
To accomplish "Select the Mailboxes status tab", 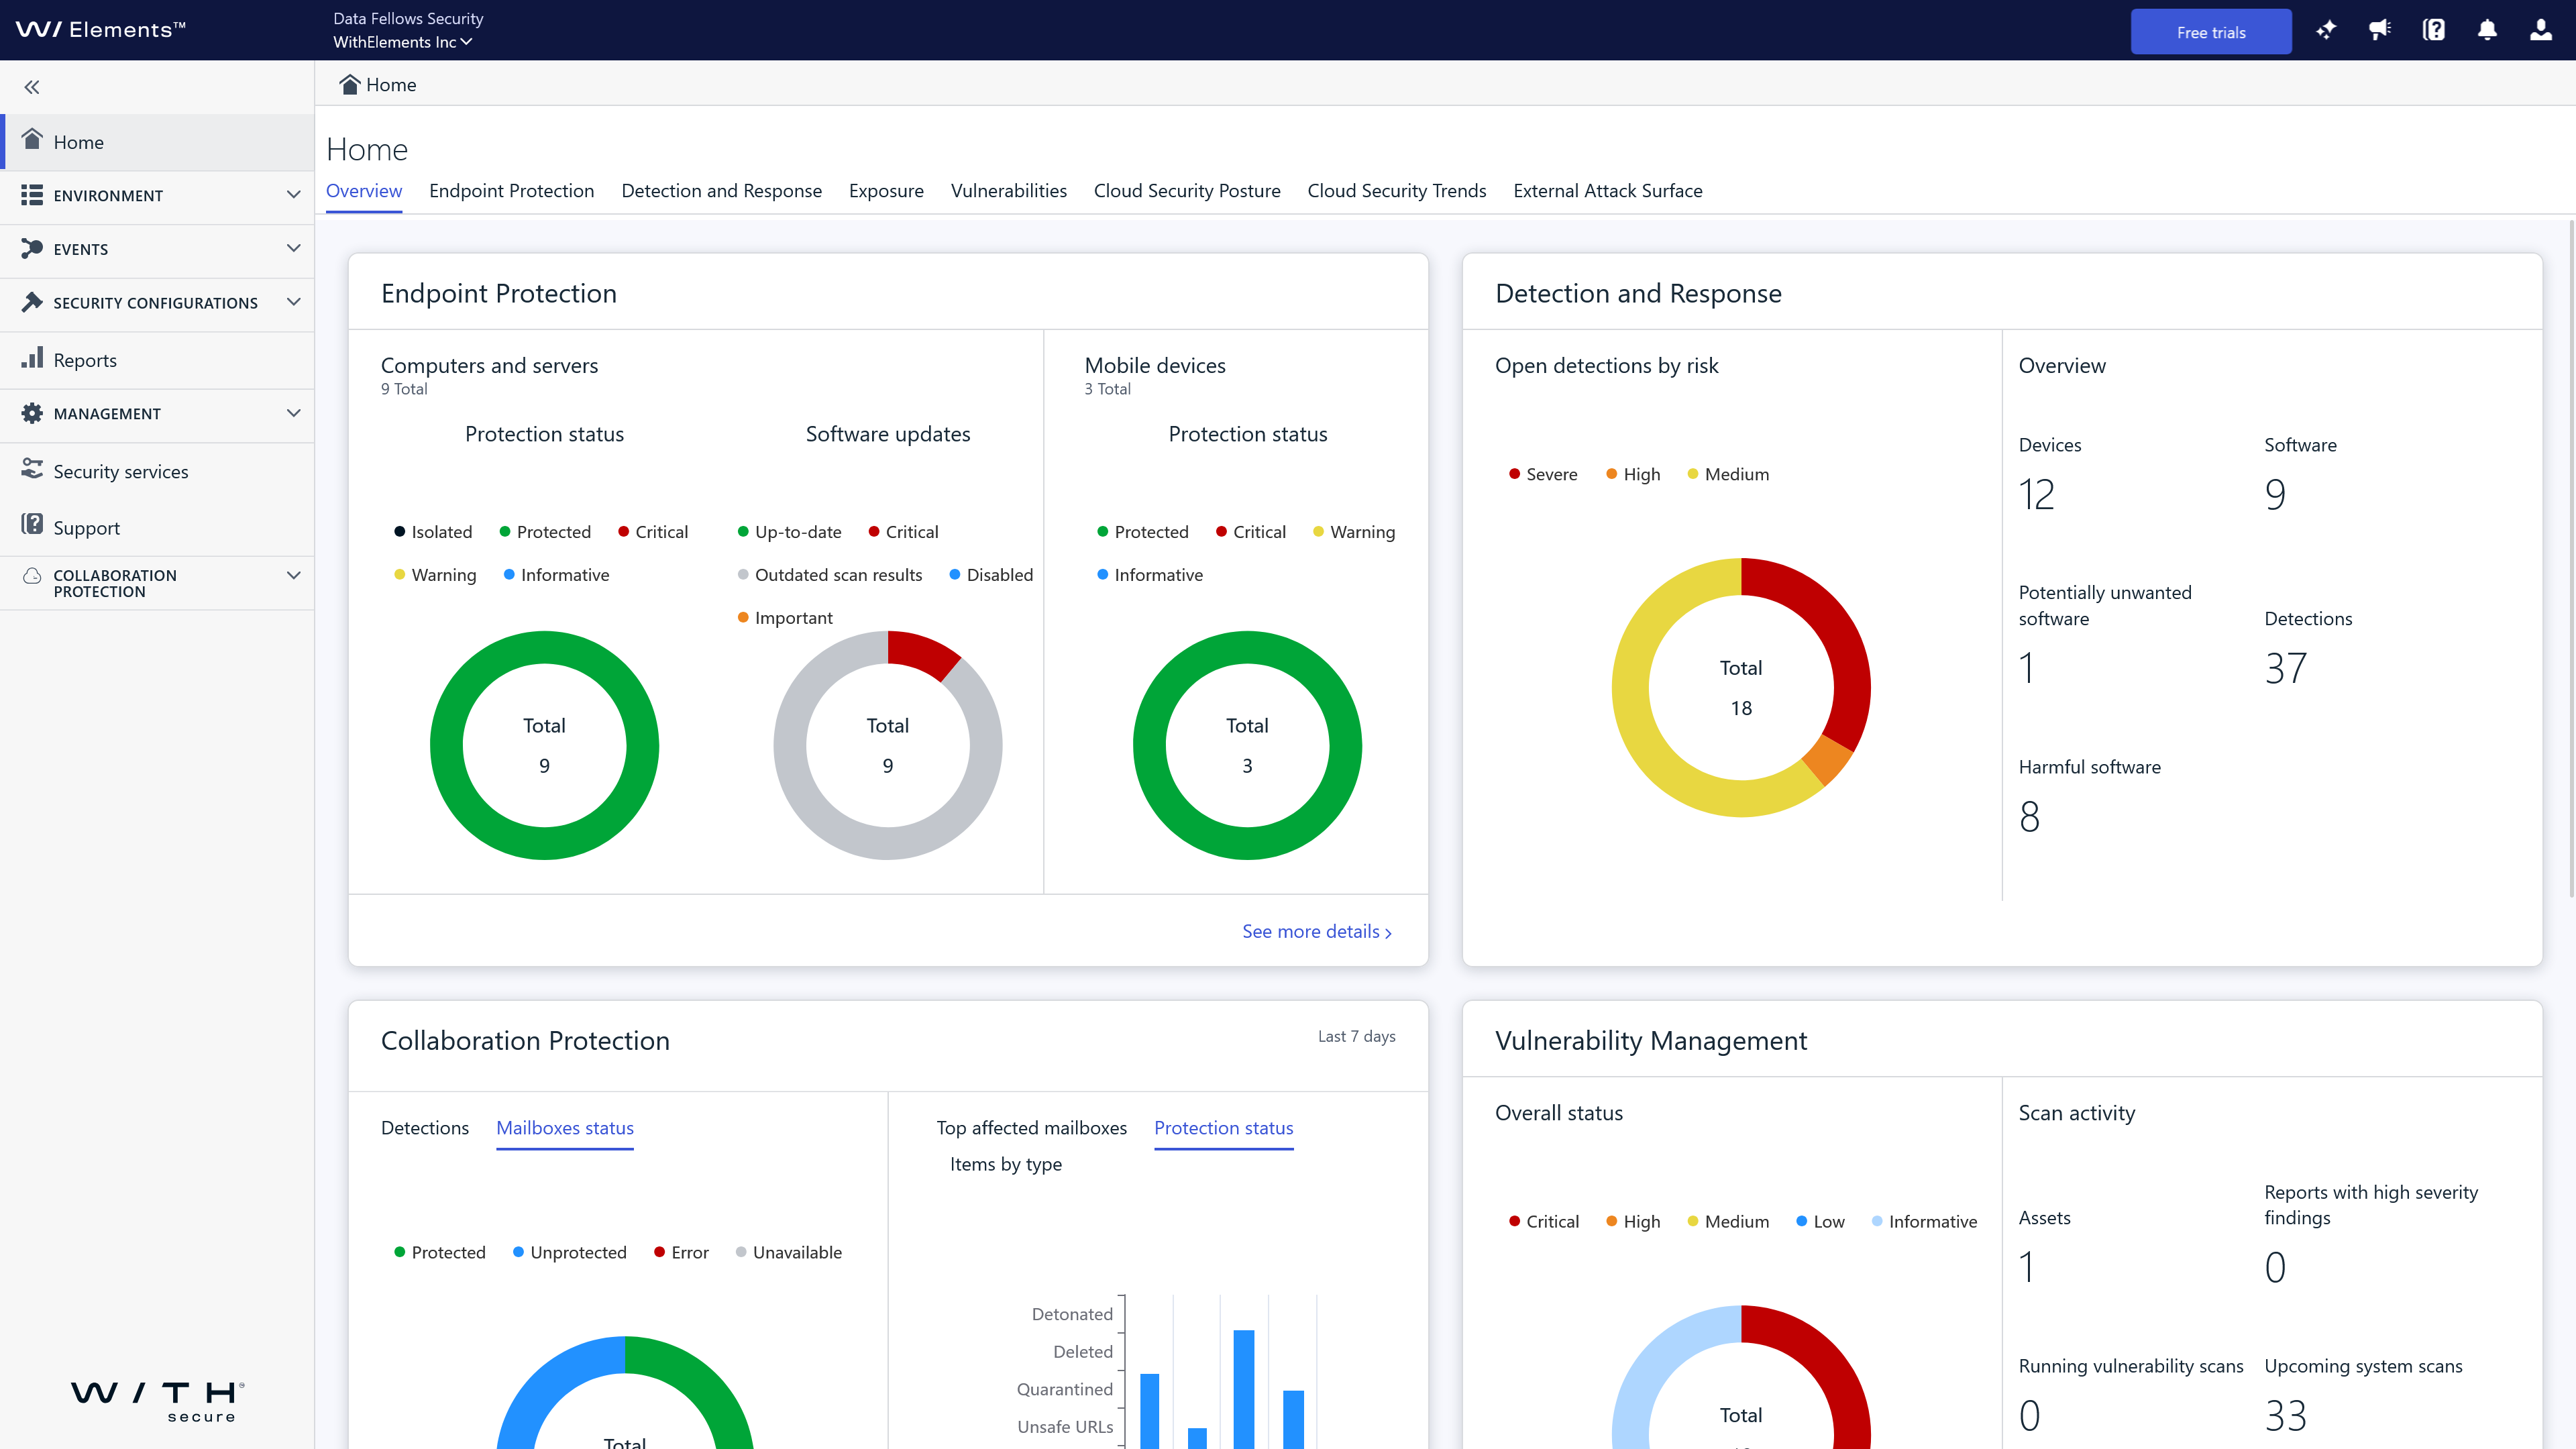I will (x=565, y=1128).
